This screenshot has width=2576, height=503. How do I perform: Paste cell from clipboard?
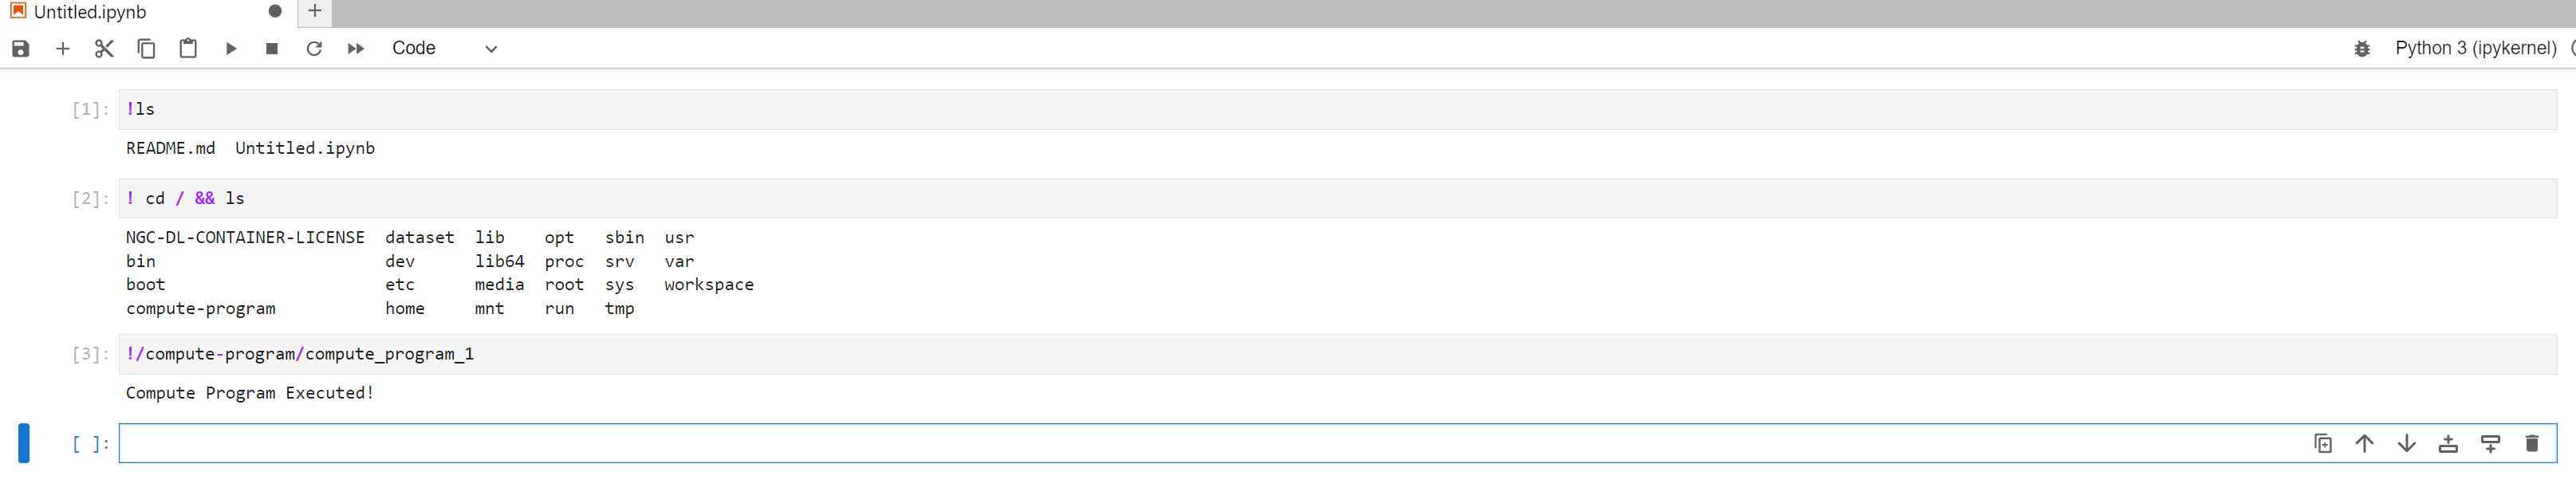click(188, 48)
